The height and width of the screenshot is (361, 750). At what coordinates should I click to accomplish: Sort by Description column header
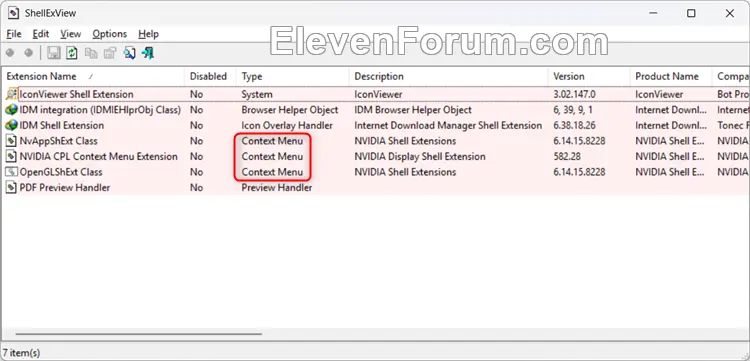(448, 77)
